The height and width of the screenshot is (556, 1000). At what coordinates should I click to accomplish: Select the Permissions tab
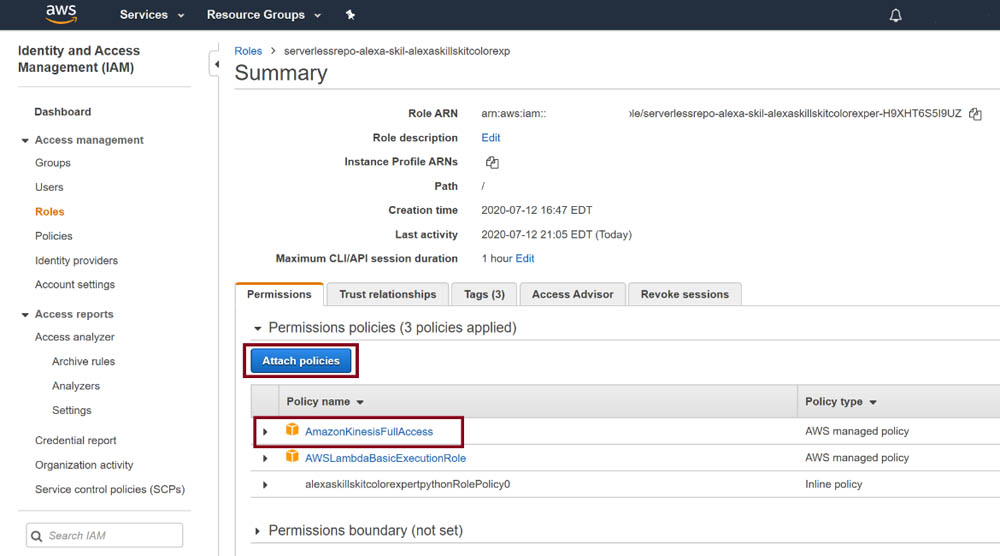pos(279,294)
